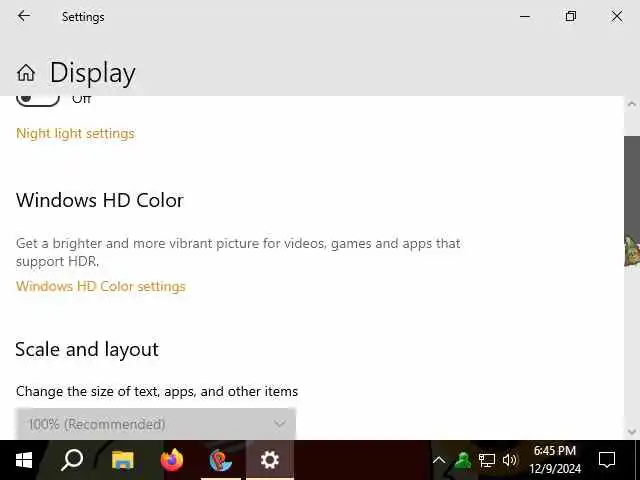This screenshot has height=480, width=640.
Task: Click the scrollbar down arrow
Action: [x=632, y=431]
